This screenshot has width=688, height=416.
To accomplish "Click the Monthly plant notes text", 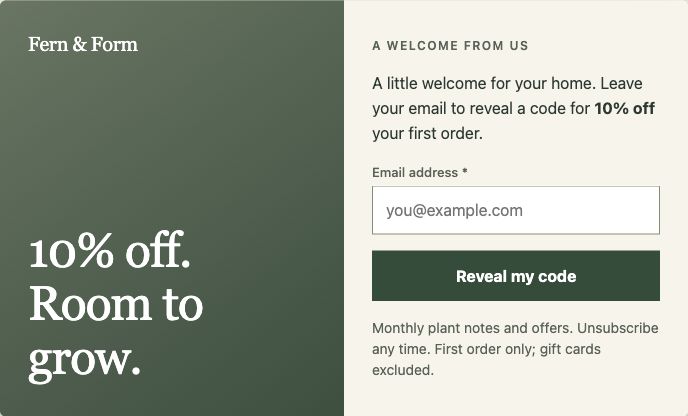I will (449, 328).
